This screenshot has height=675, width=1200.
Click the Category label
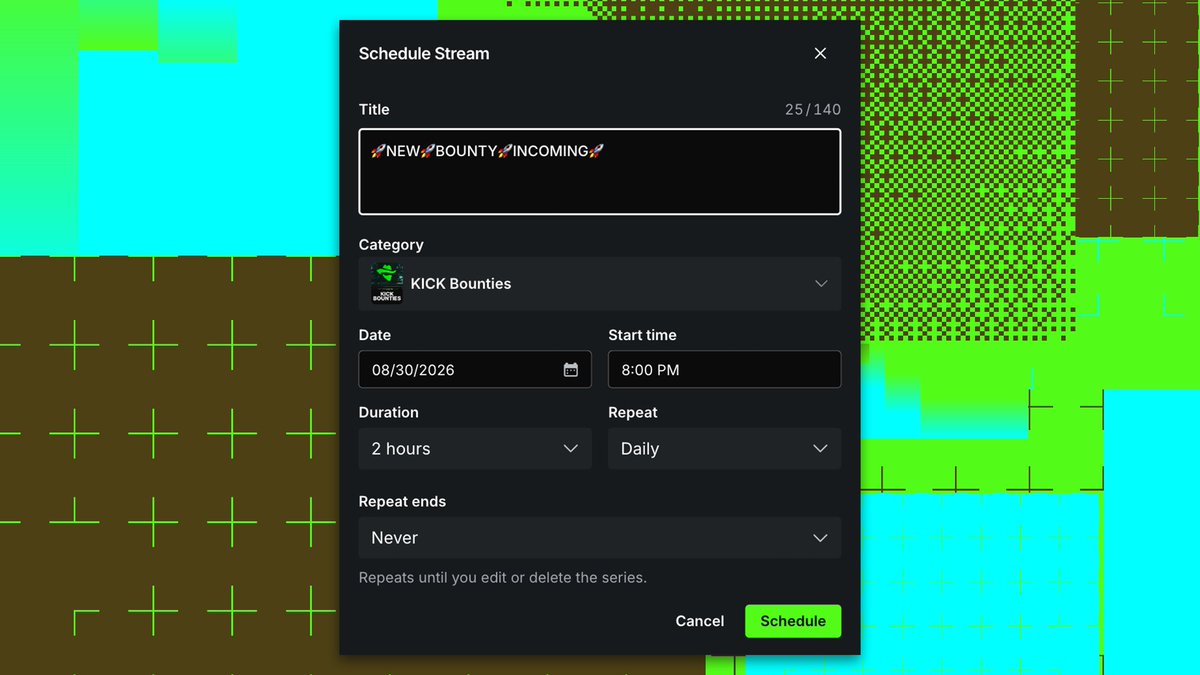coord(391,245)
